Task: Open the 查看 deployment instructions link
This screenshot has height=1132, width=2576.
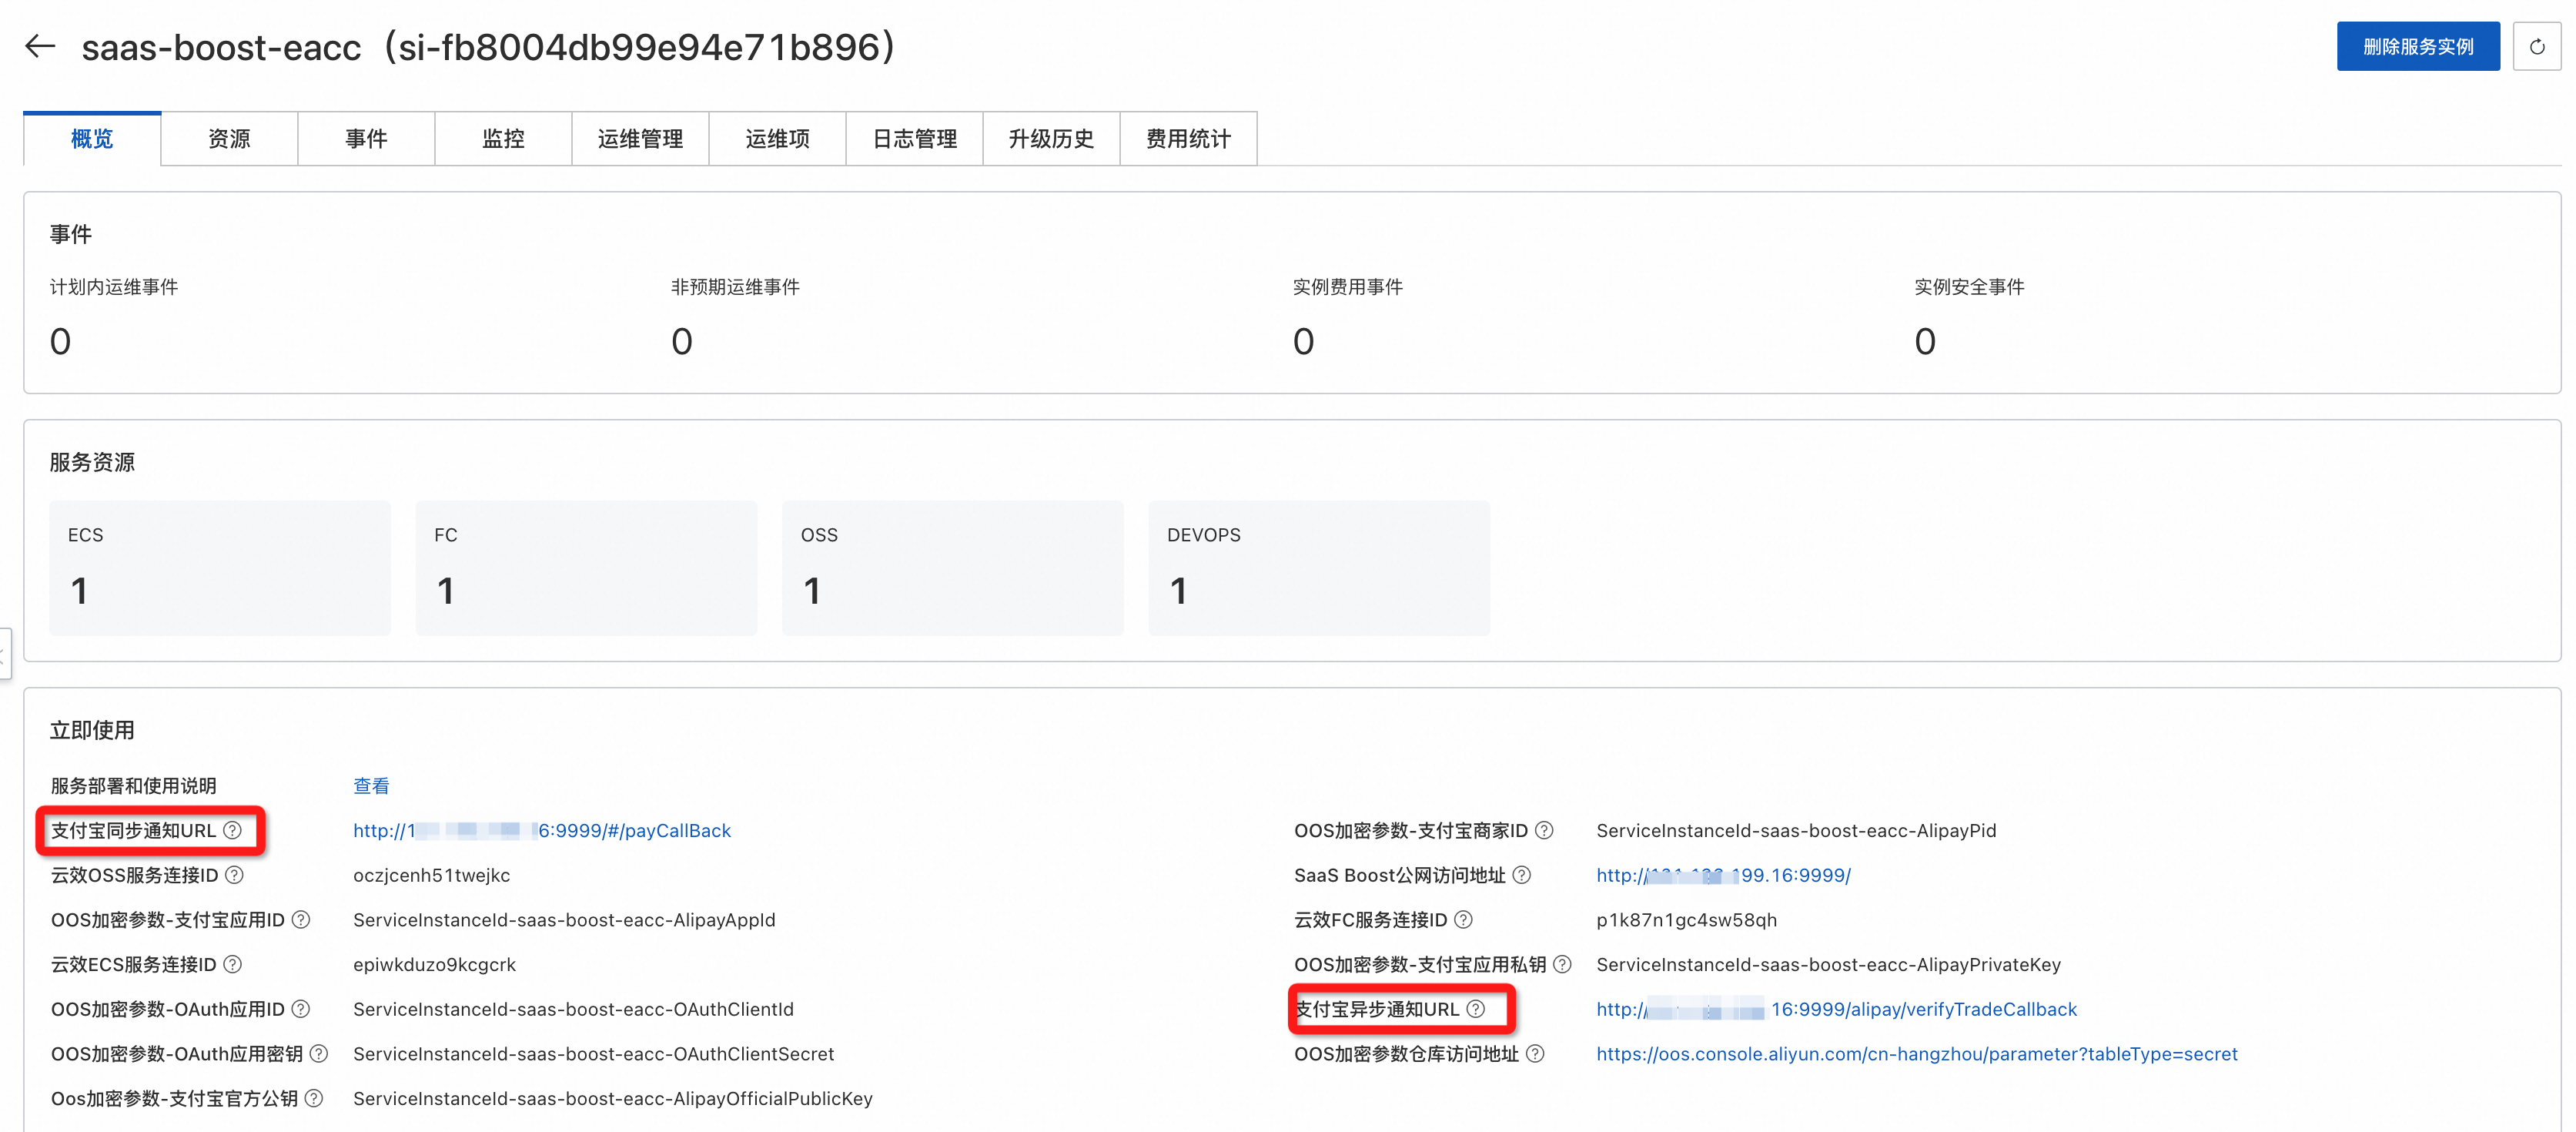Action: tap(371, 786)
